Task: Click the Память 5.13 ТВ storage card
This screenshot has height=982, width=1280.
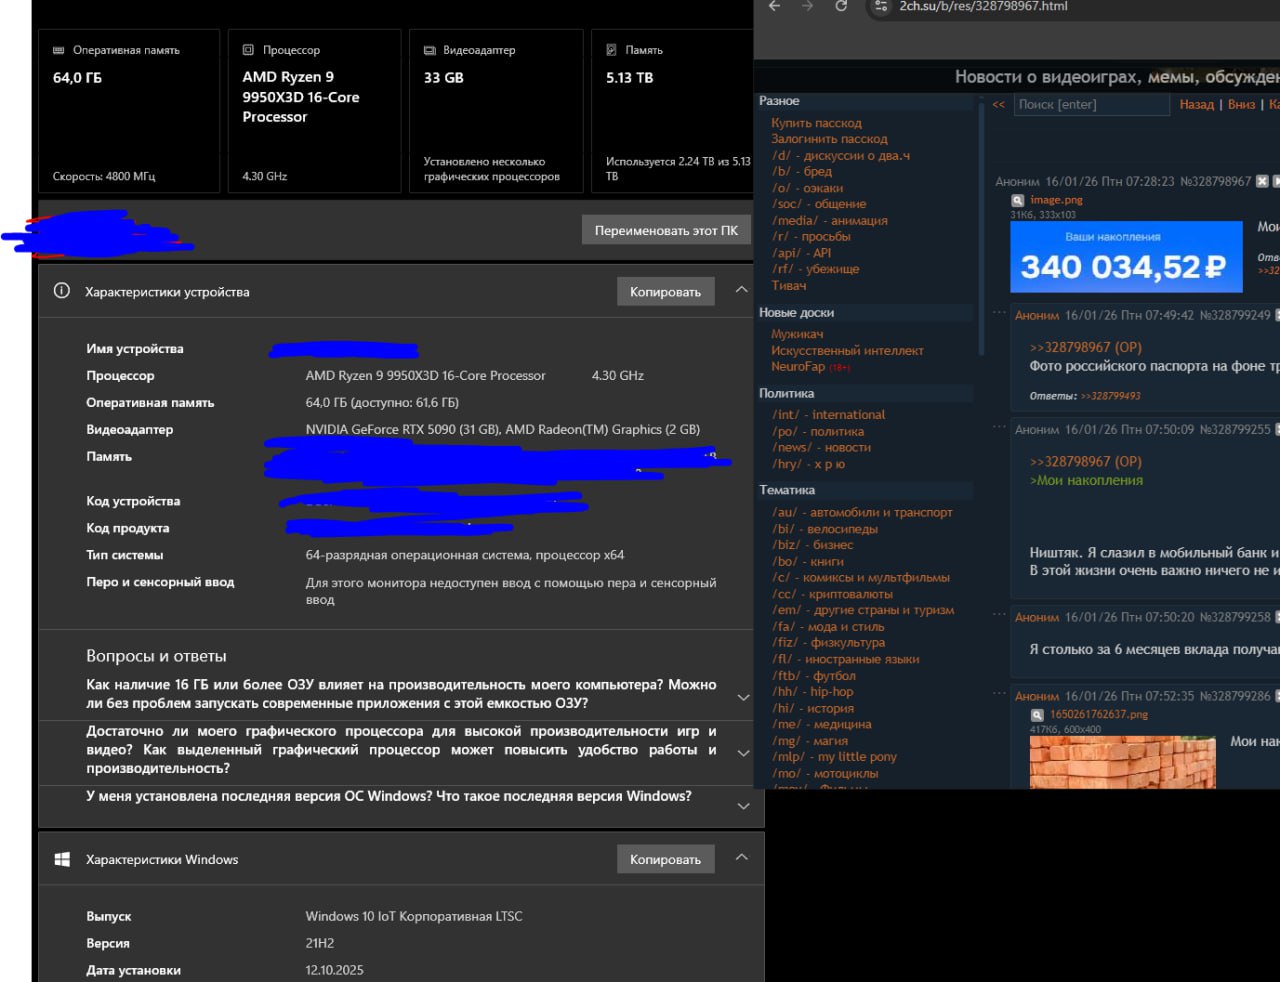Action: point(672,110)
